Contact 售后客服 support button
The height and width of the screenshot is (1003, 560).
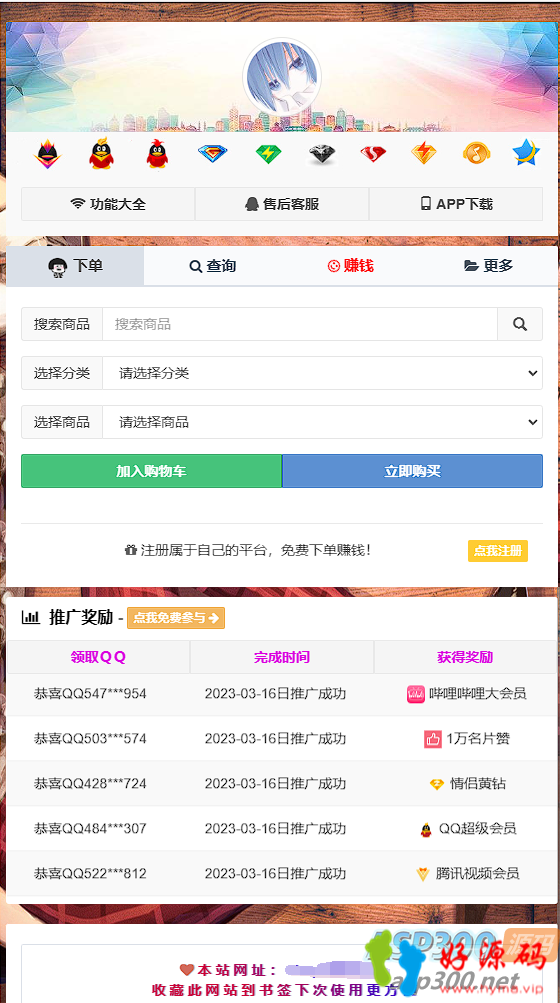pos(282,204)
